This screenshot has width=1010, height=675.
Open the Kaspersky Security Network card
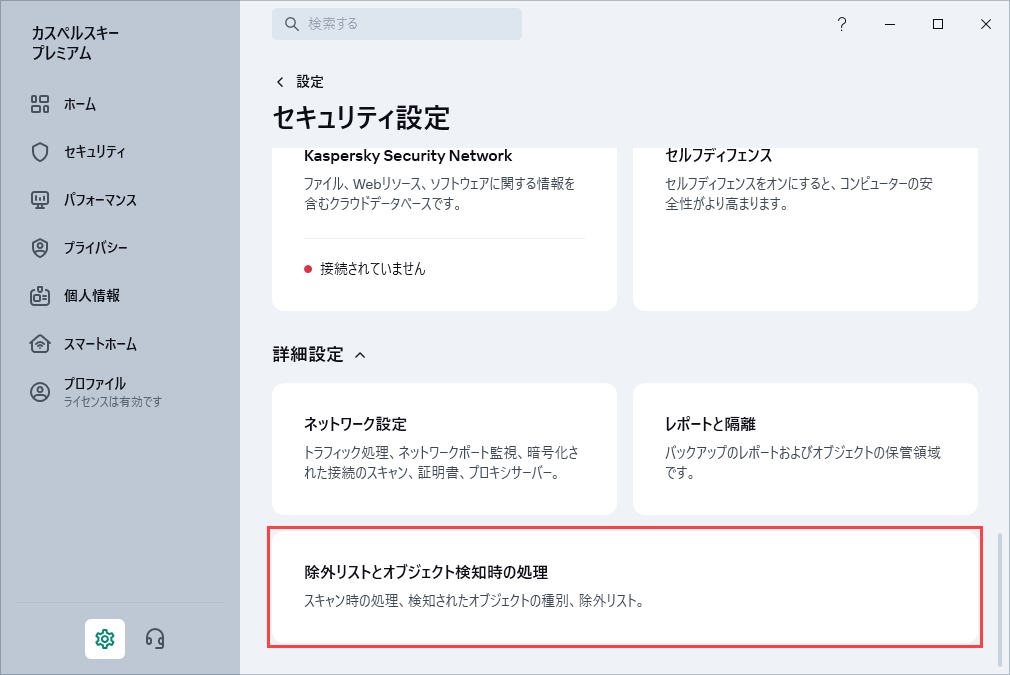click(x=444, y=229)
